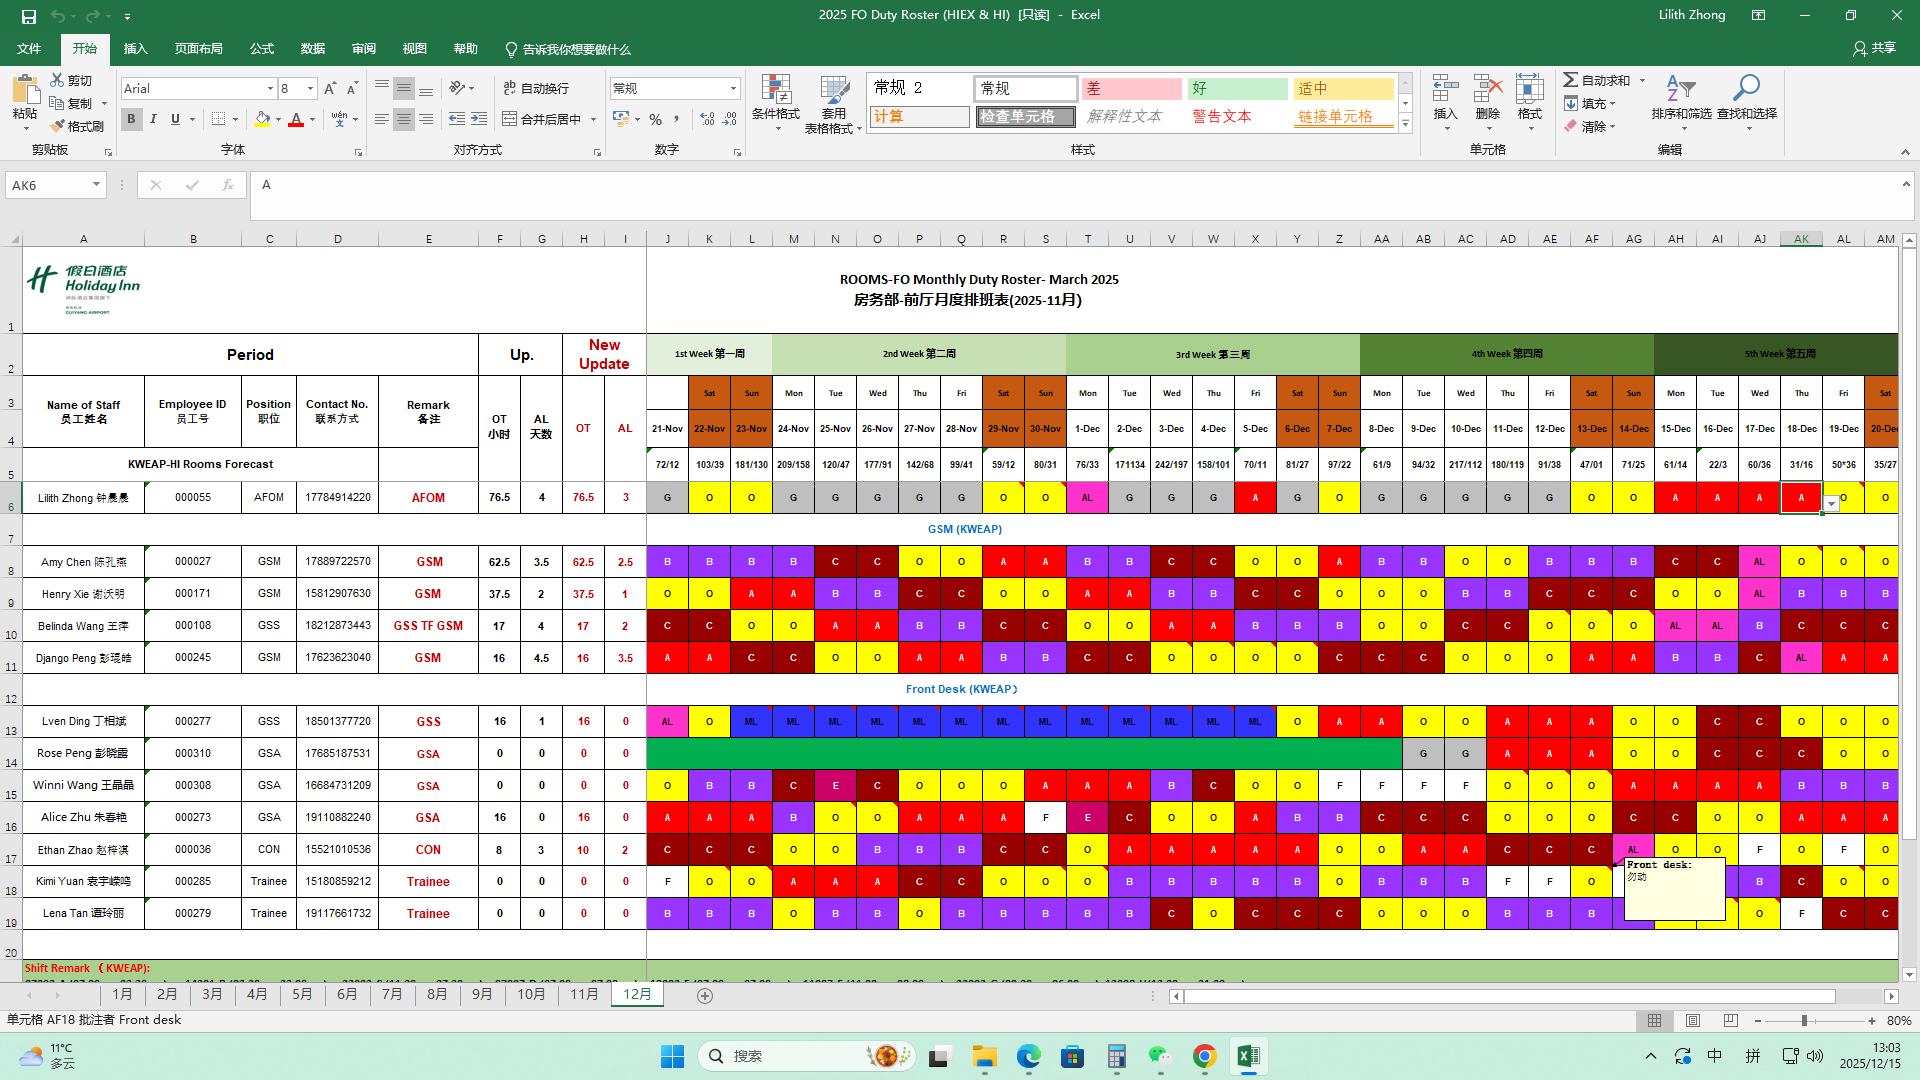Click the zoom level slider

tap(1804, 1021)
